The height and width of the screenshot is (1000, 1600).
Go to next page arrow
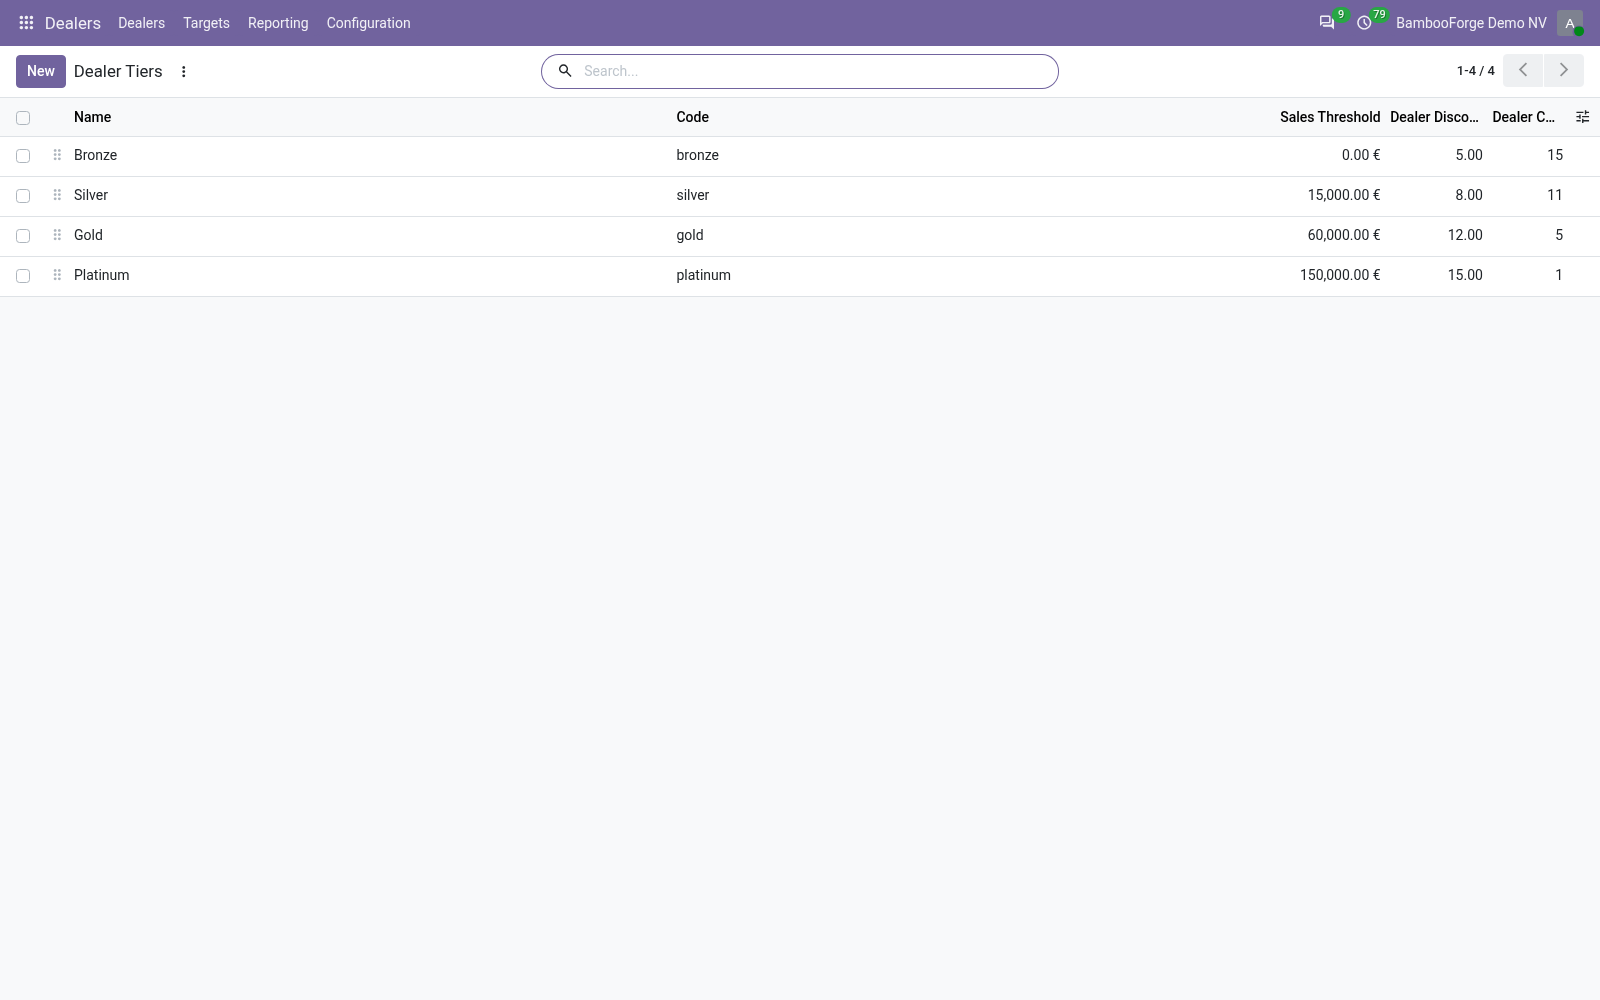[x=1564, y=71]
